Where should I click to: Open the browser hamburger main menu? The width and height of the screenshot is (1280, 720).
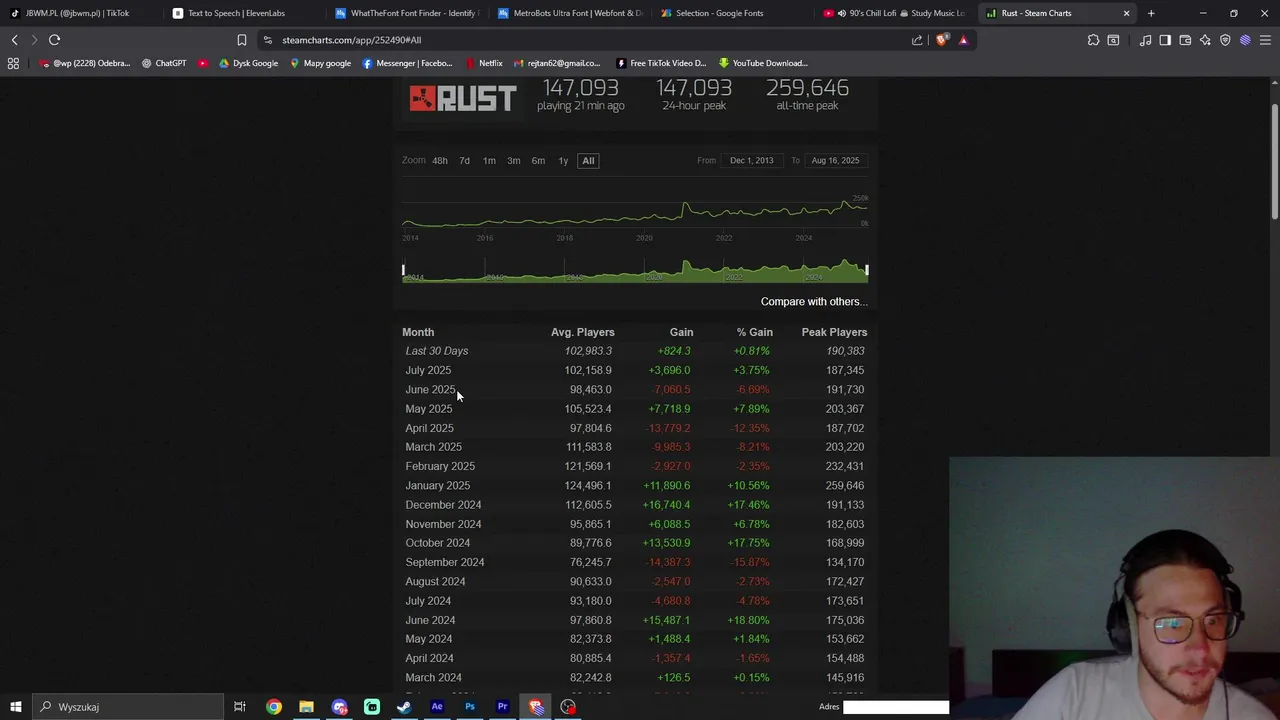click(x=1265, y=40)
